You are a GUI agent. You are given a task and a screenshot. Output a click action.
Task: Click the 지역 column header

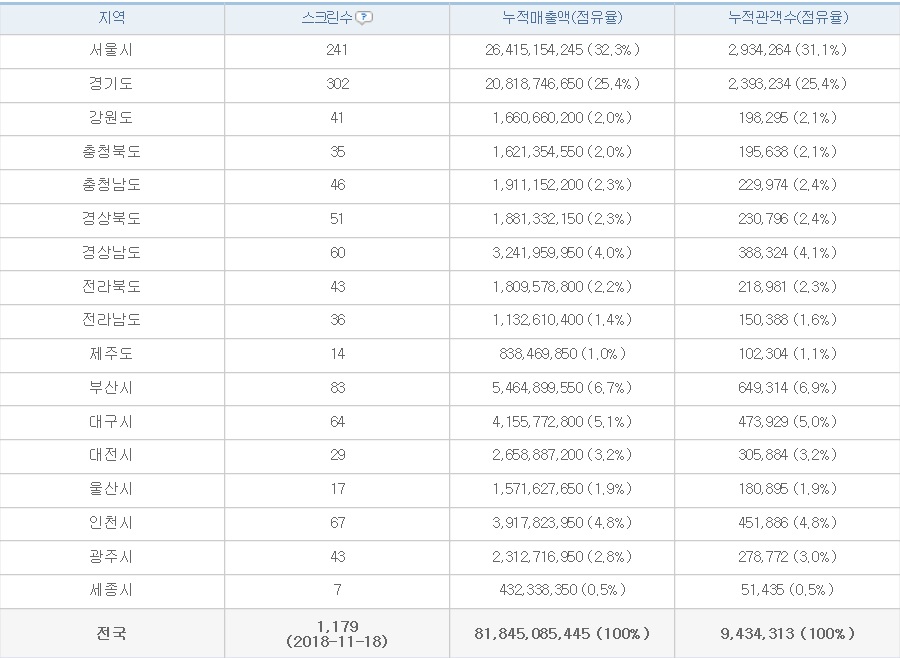pos(112,18)
